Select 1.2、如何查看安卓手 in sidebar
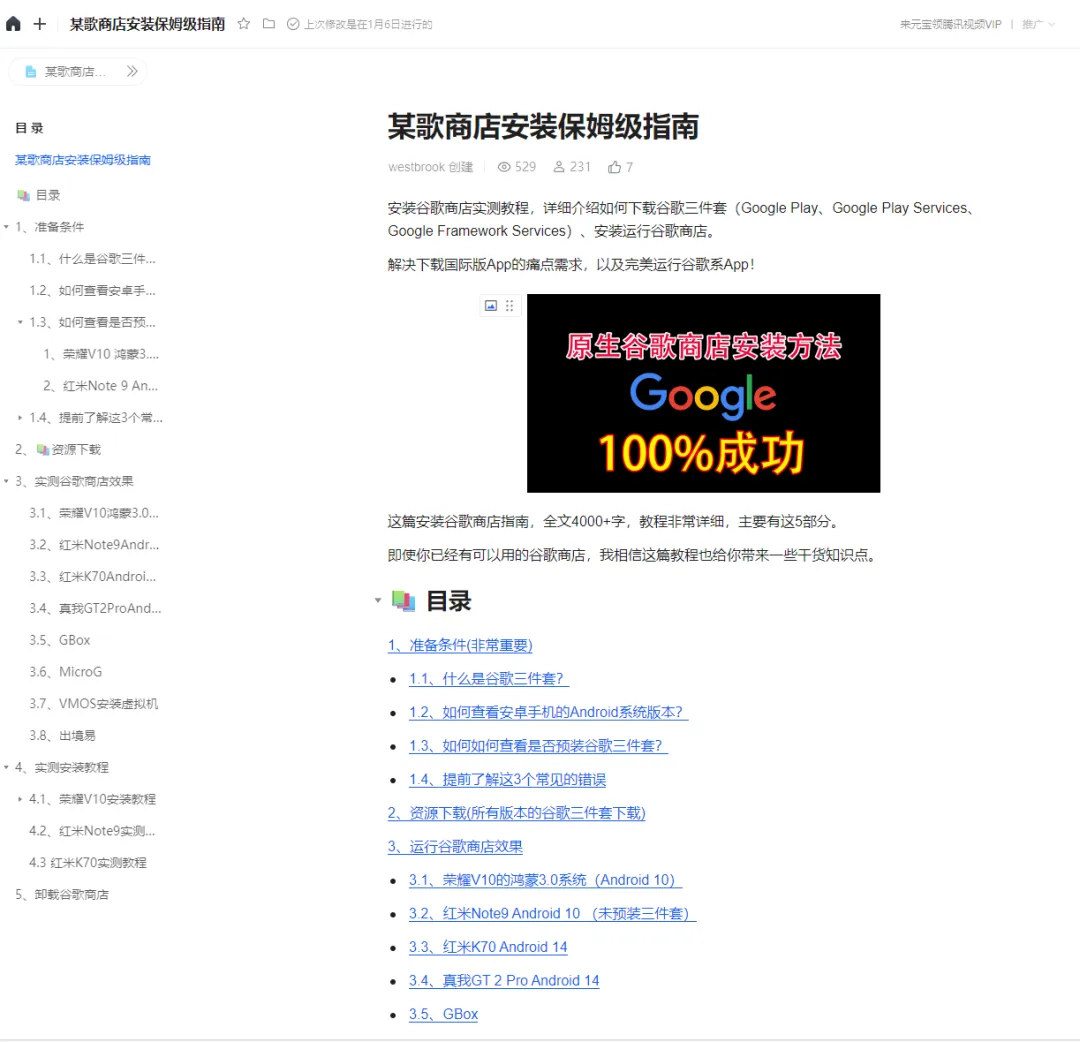 click(92, 290)
